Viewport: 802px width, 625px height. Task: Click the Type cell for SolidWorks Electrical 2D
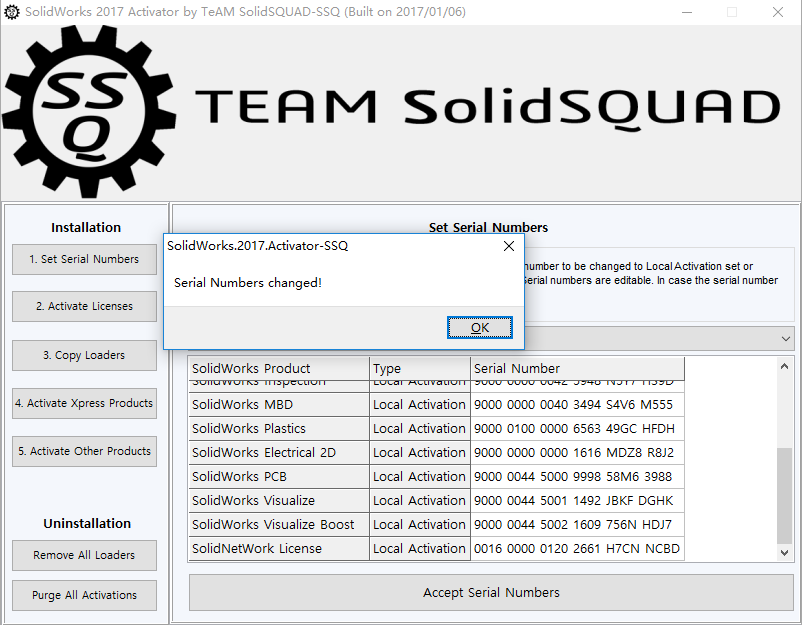(x=420, y=453)
